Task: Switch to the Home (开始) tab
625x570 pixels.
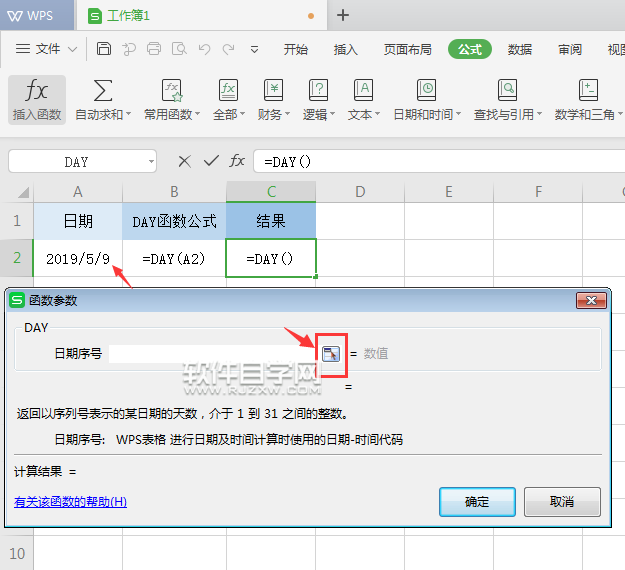Action: pyautogui.click(x=295, y=49)
